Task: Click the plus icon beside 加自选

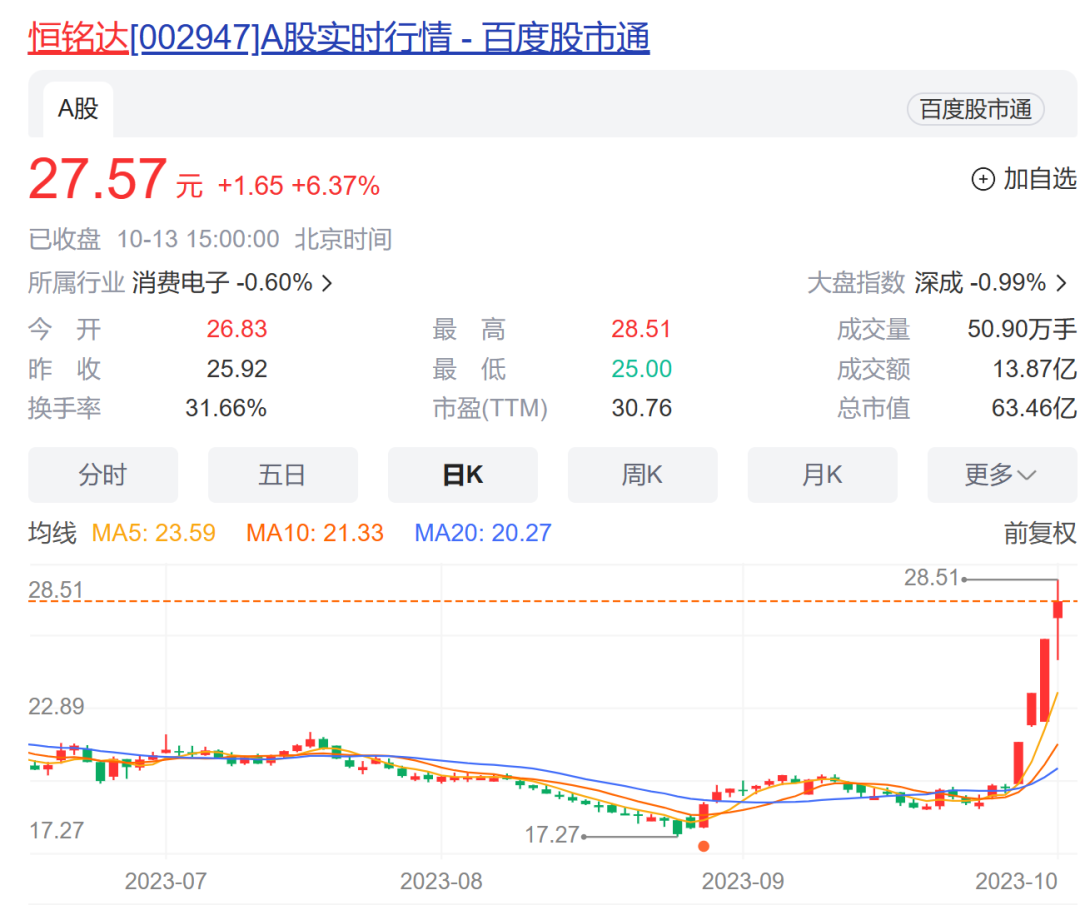Action: click(x=983, y=179)
